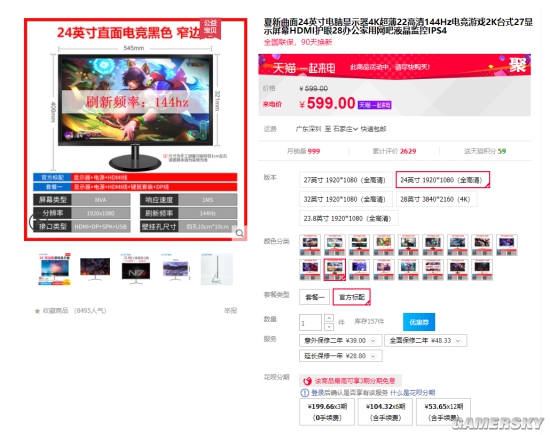Select the first color swatch in the top row
This screenshot has width=550, height=435.
pos(310,245)
